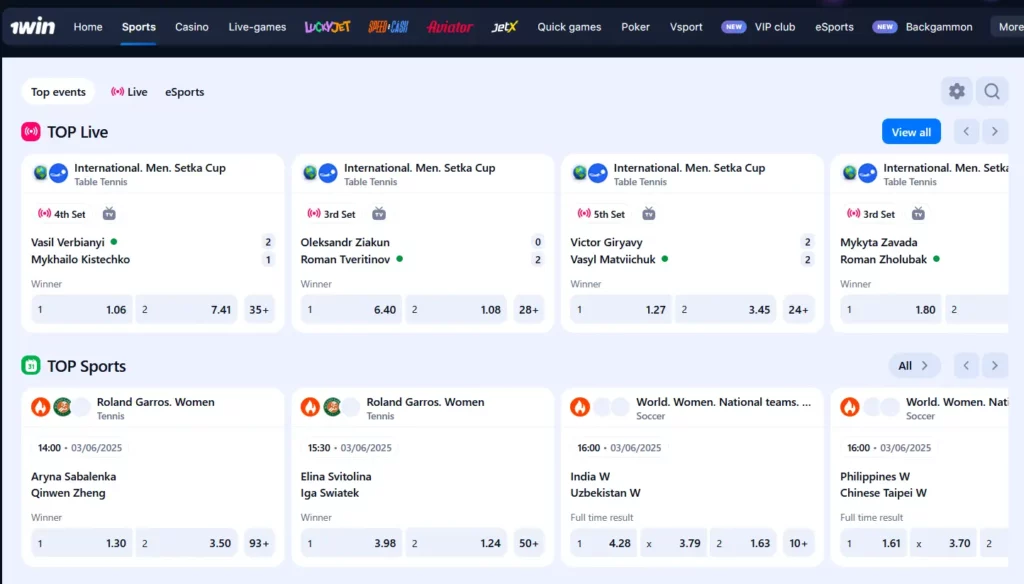Go to Home in top navigation
Screen dimensions: 1024x584
tap(88, 27)
